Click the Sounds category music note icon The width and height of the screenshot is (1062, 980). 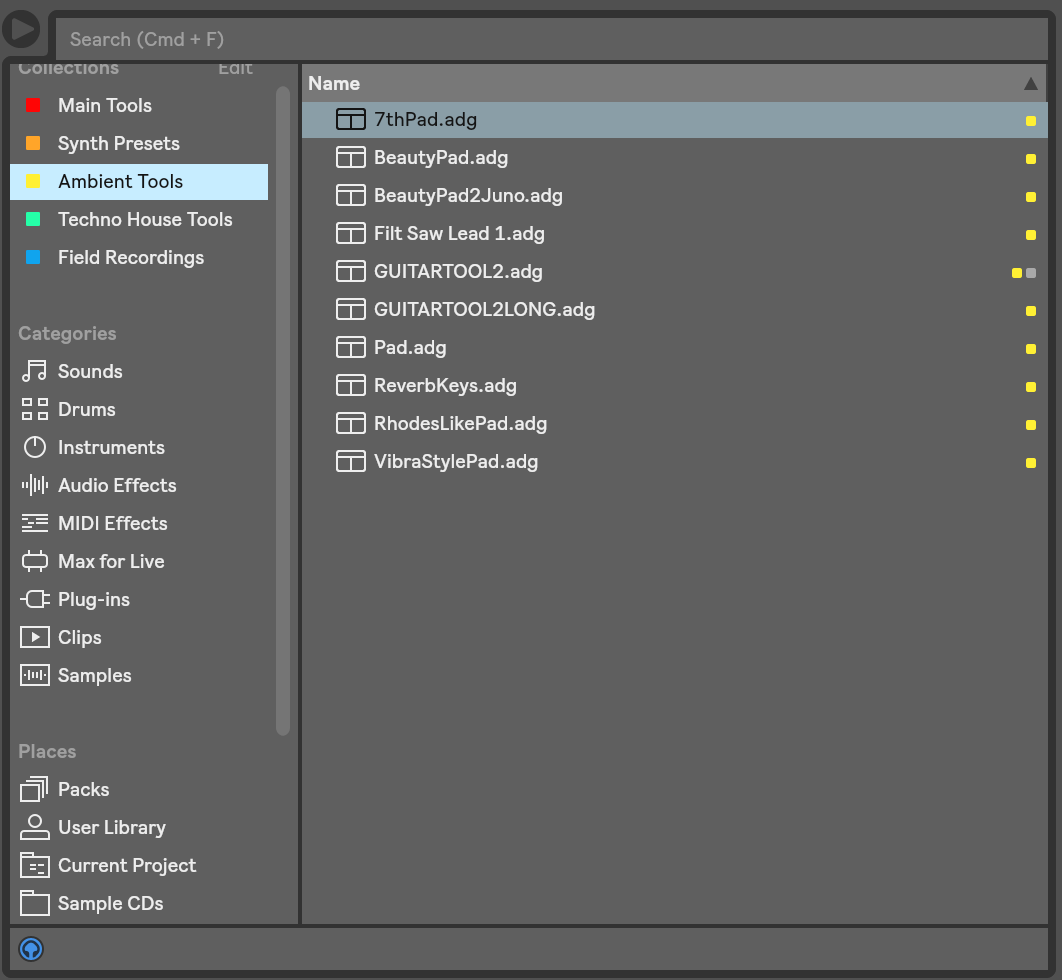tap(34, 372)
